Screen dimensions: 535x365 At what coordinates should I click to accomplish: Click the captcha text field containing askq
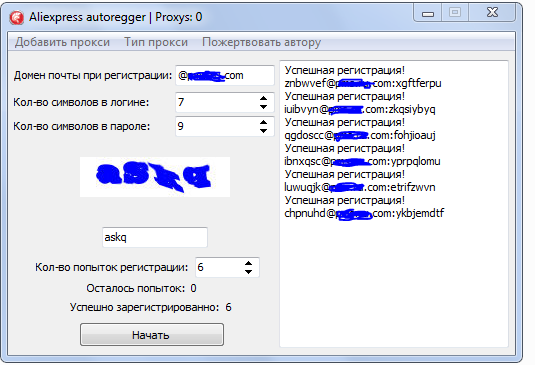pyautogui.click(x=155, y=237)
